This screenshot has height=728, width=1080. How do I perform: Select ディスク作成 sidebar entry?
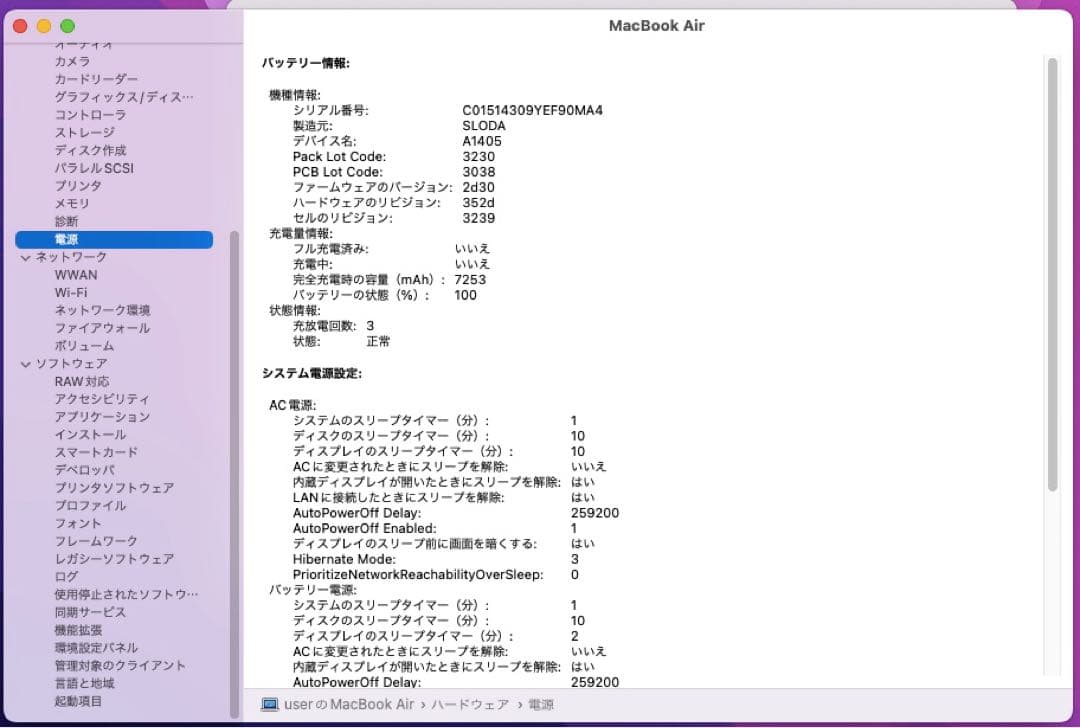[x=90, y=150]
